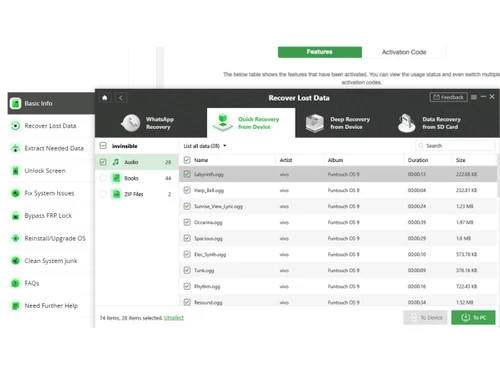The width and height of the screenshot is (500, 375).
Task: Click the Unlock Screen sidebar icon
Action: (x=15, y=171)
